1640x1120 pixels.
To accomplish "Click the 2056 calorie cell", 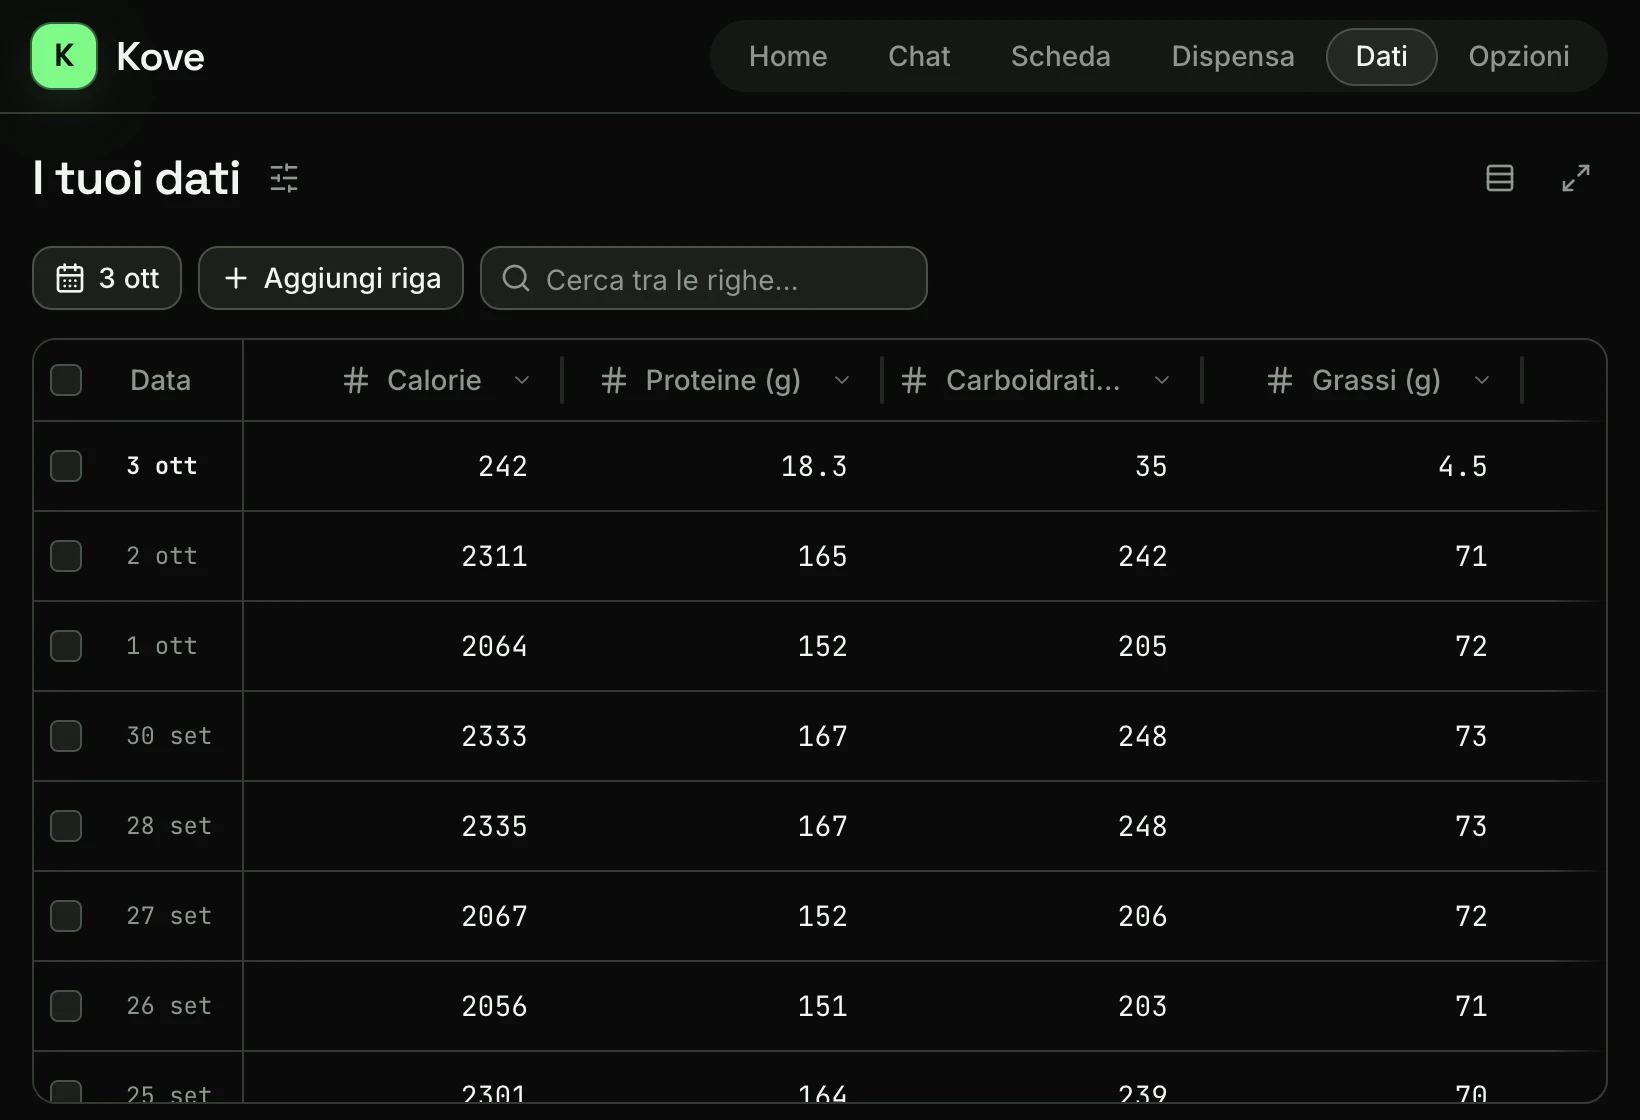I will [403, 1006].
